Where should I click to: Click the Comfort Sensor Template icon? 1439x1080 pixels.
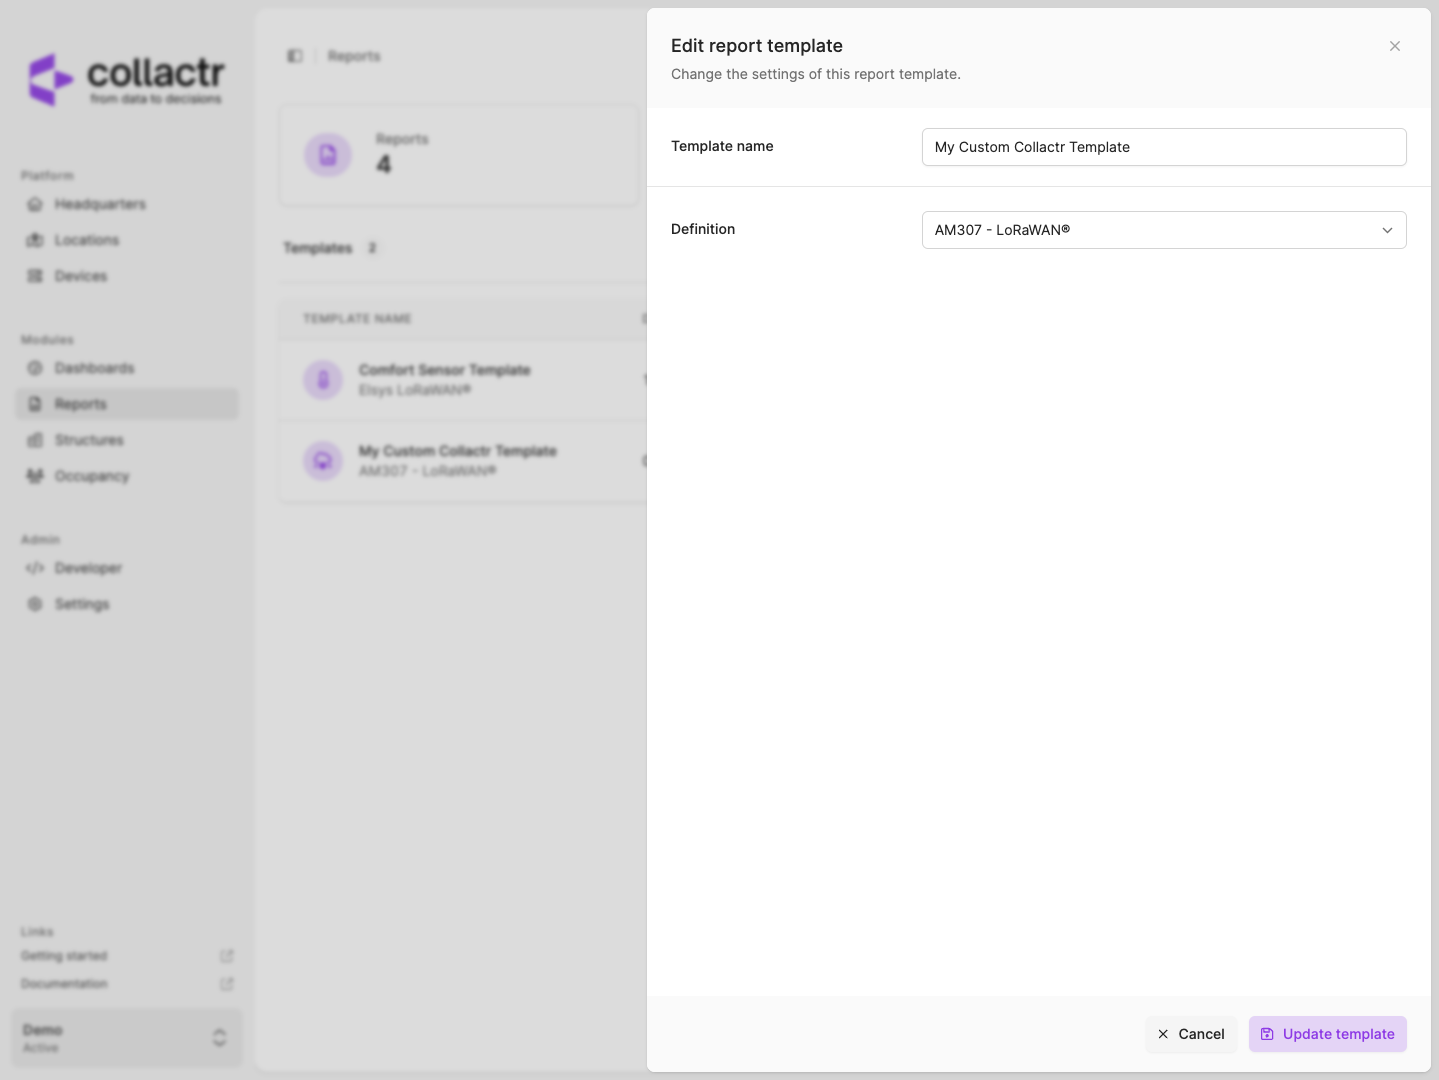(x=323, y=380)
